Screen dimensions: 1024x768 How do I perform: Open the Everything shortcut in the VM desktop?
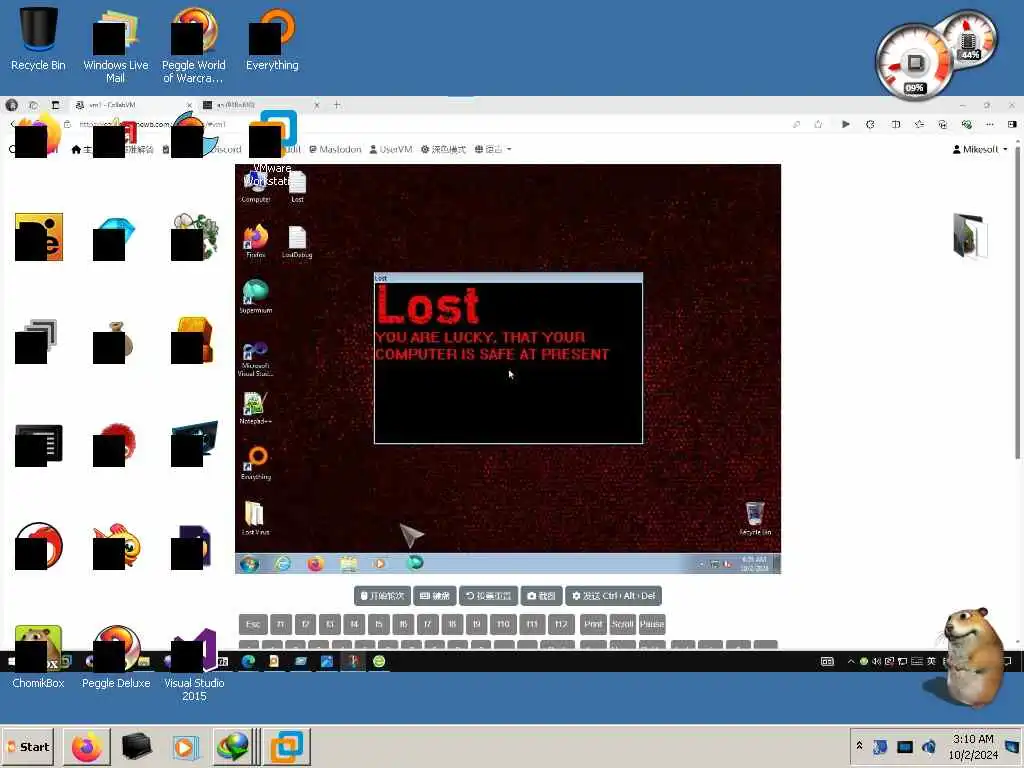point(255,464)
